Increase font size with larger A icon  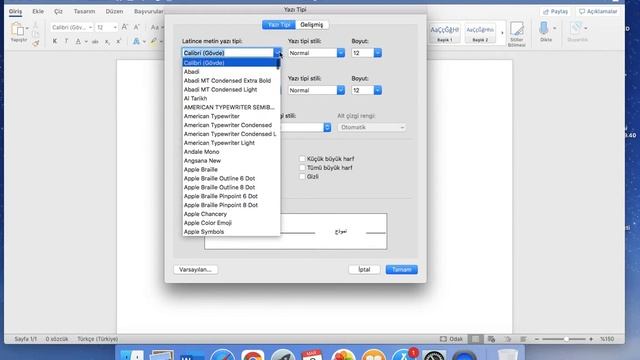[125, 27]
